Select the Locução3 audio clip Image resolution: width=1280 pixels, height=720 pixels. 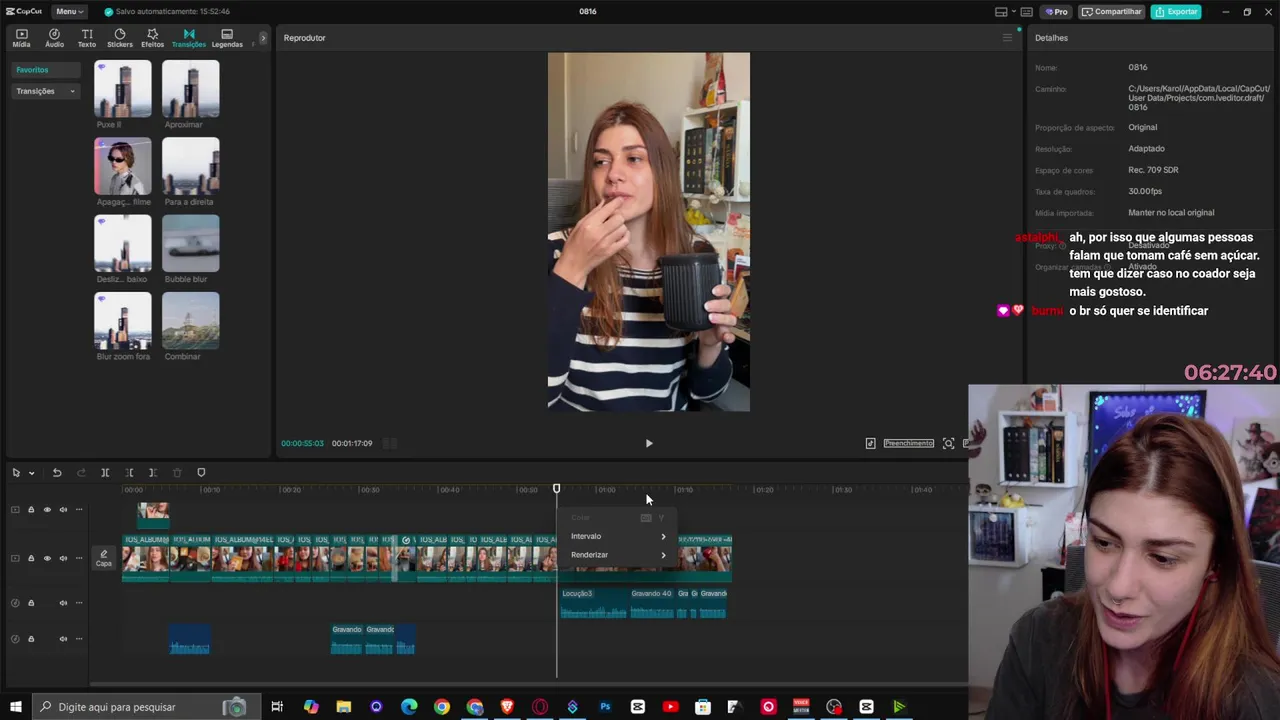point(593,603)
